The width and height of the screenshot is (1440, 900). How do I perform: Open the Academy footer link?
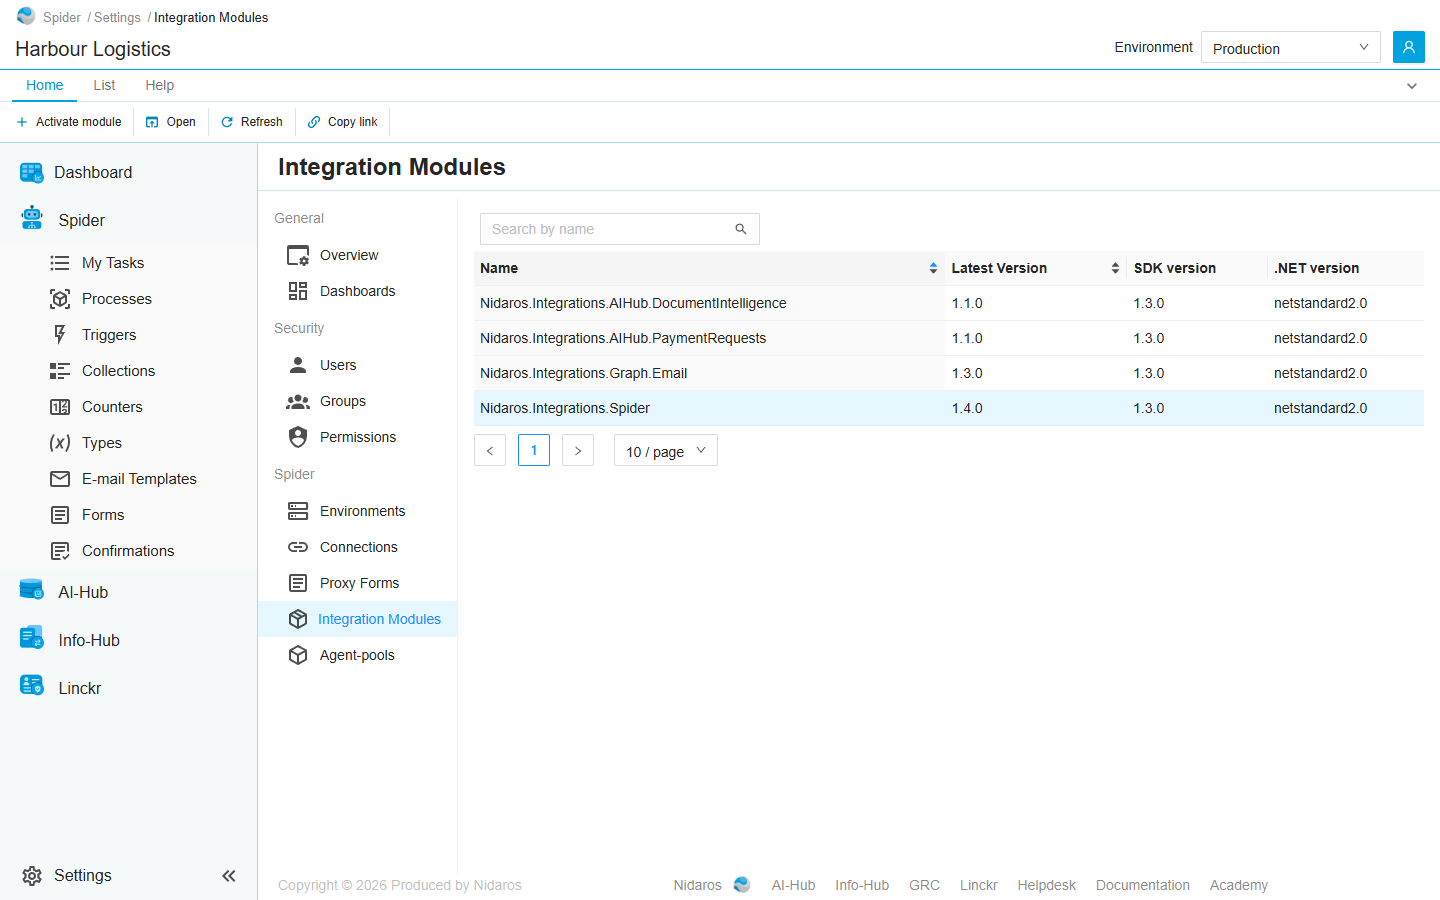click(x=1239, y=885)
